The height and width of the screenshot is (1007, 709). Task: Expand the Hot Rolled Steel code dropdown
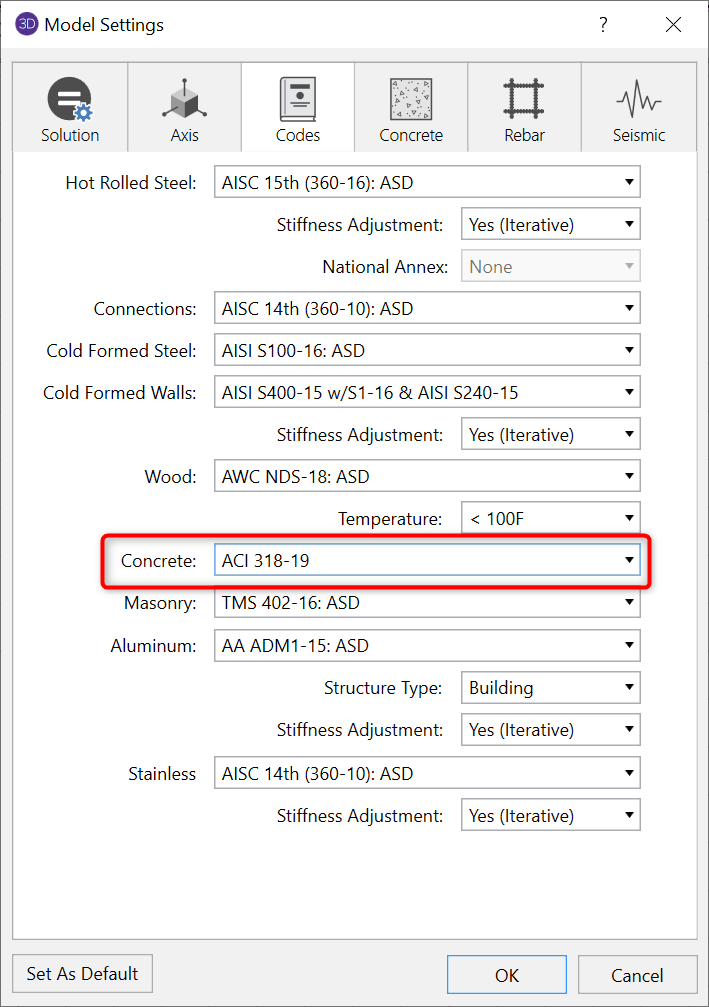tap(427, 182)
